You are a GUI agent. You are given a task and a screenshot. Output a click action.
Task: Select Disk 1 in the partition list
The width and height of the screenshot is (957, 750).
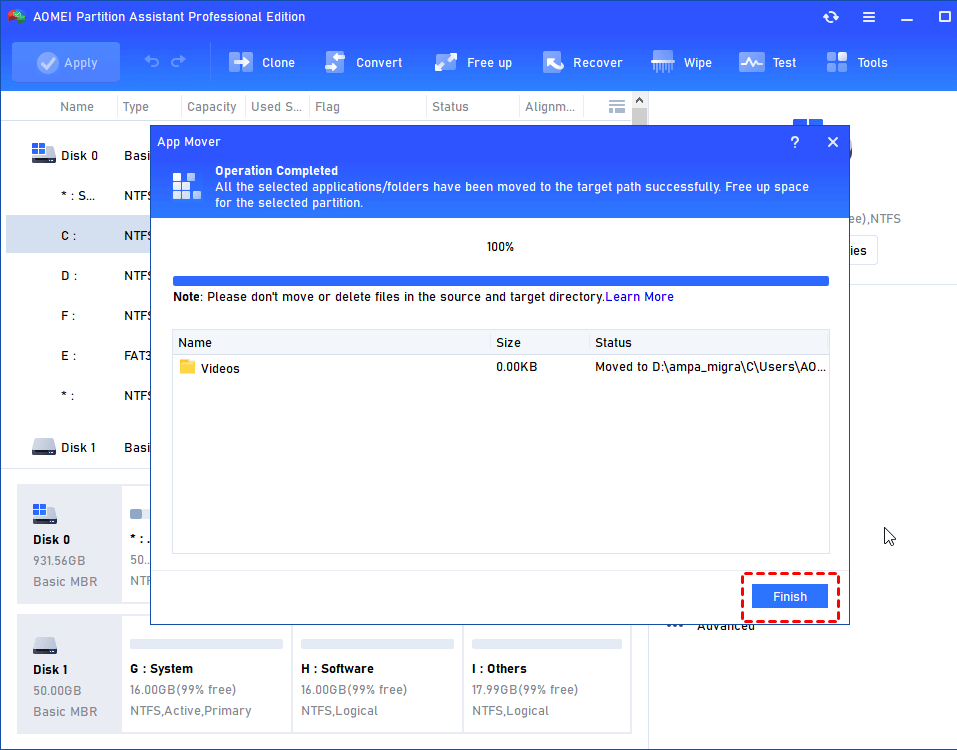coord(78,447)
